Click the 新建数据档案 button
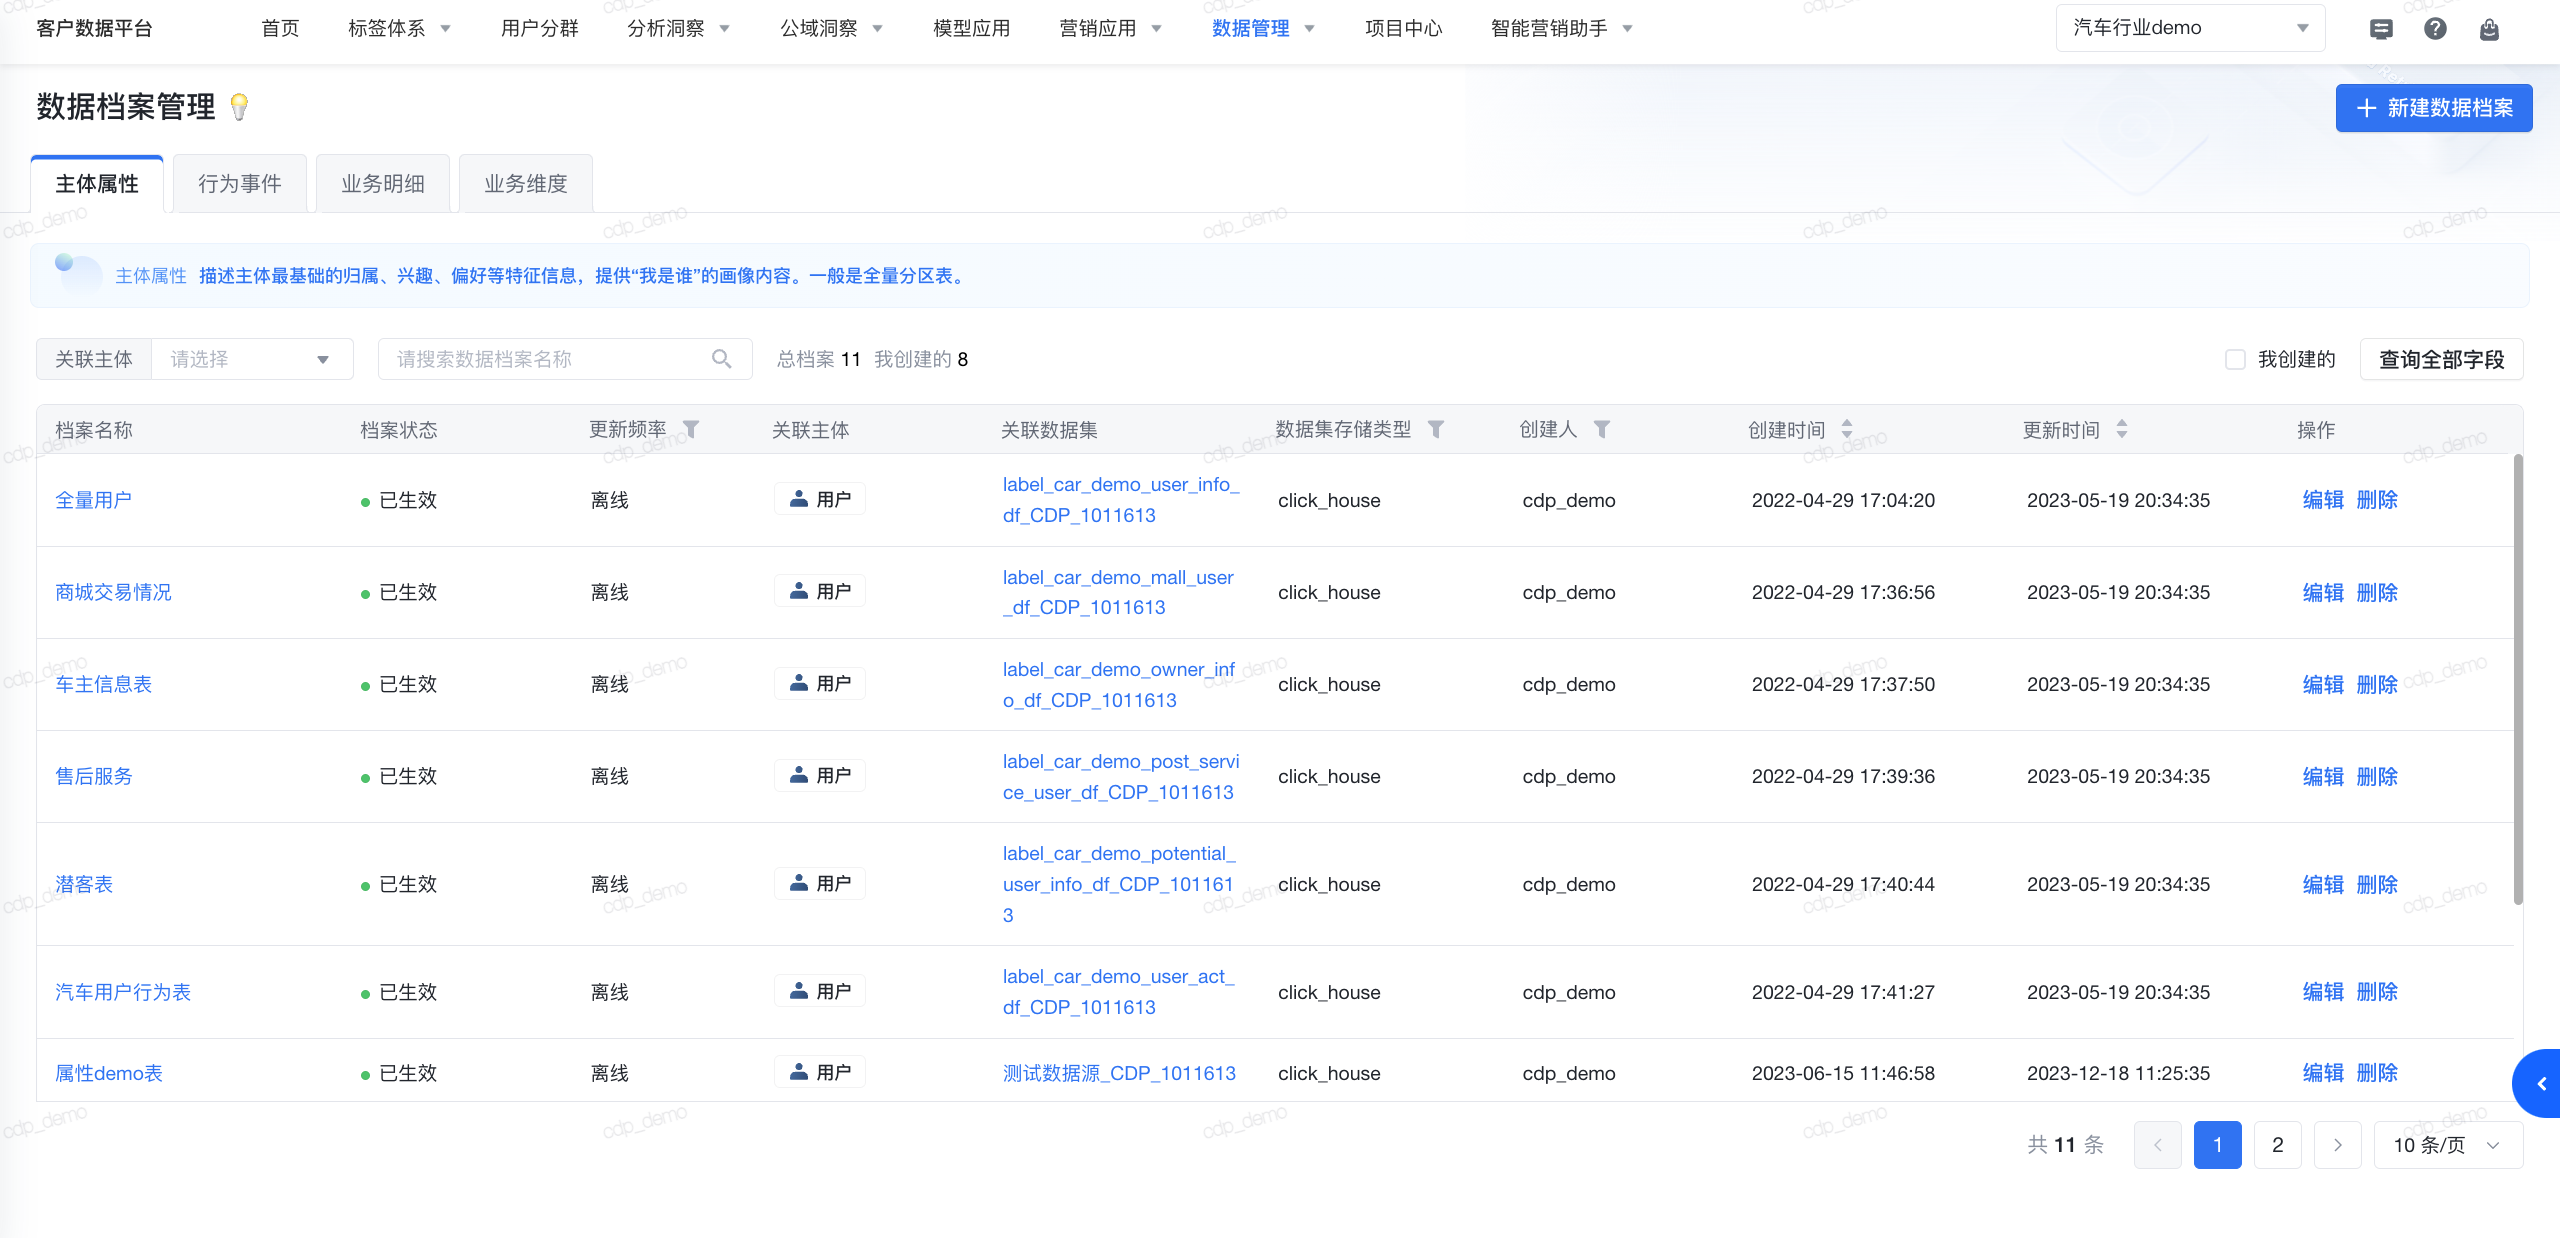The width and height of the screenshot is (2560, 1238). 2434,108
